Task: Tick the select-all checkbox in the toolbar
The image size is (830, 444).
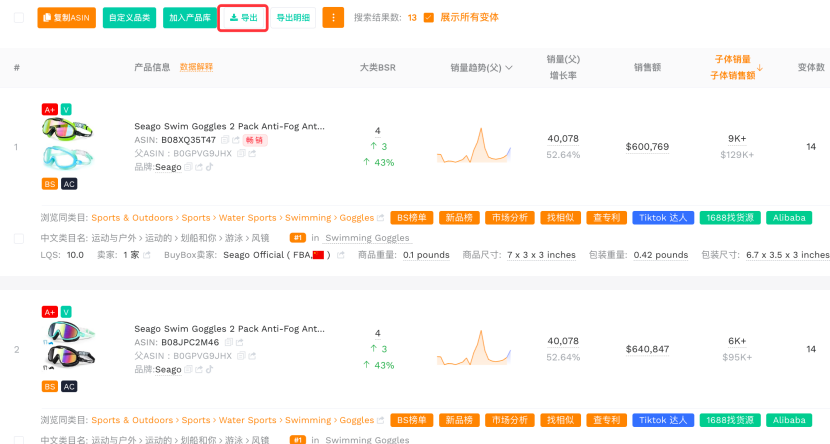Action: point(19,17)
